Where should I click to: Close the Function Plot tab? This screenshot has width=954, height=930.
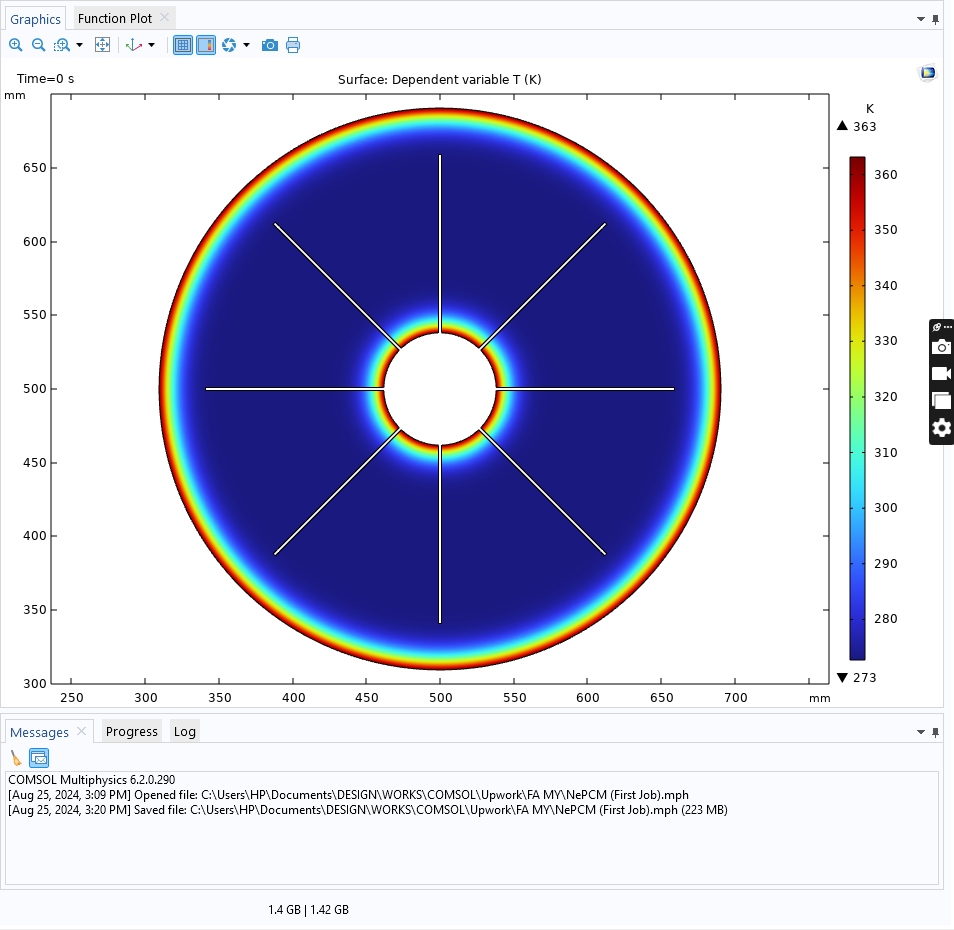click(x=165, y=18)
